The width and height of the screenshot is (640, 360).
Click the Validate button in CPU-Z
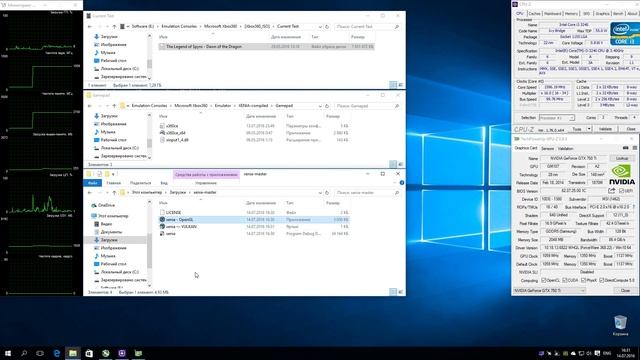pyautogui.click(x=606, y=129)
